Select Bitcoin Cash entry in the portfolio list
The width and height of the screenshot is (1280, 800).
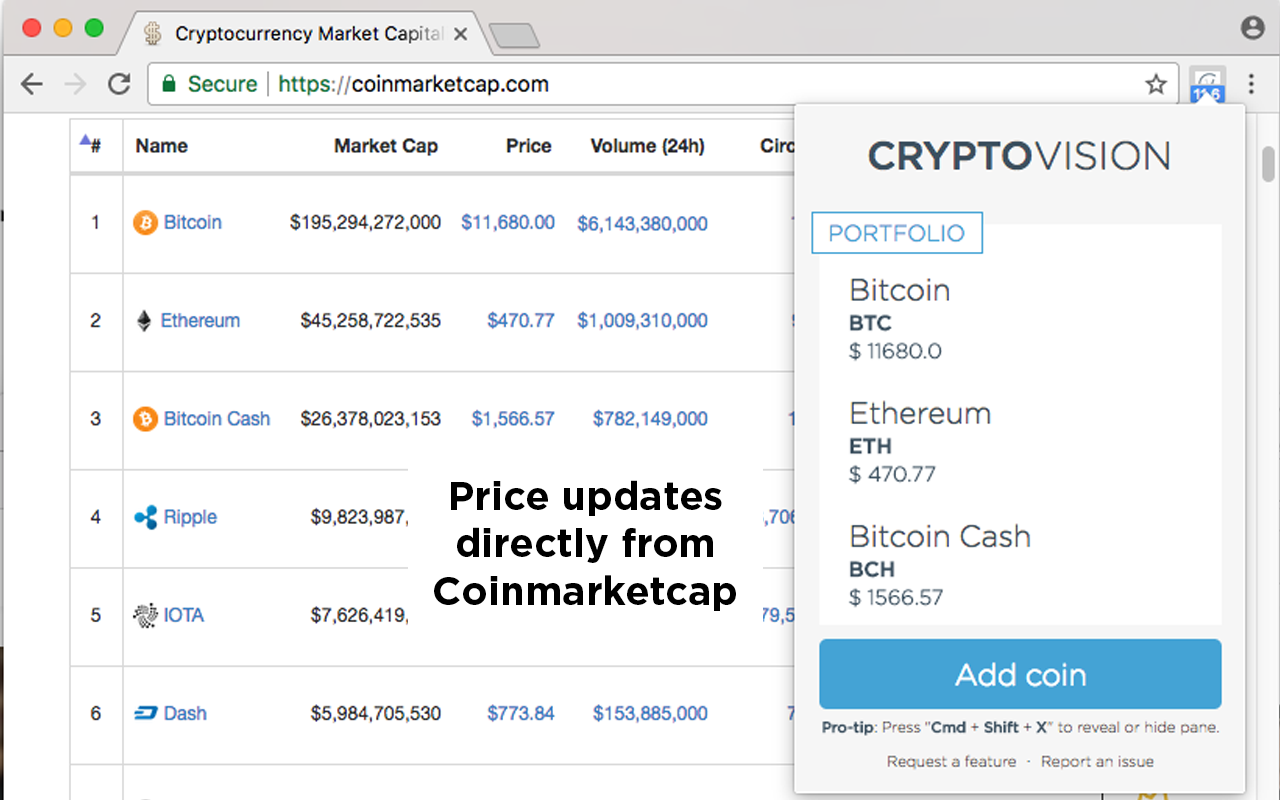coord(1020,565)
